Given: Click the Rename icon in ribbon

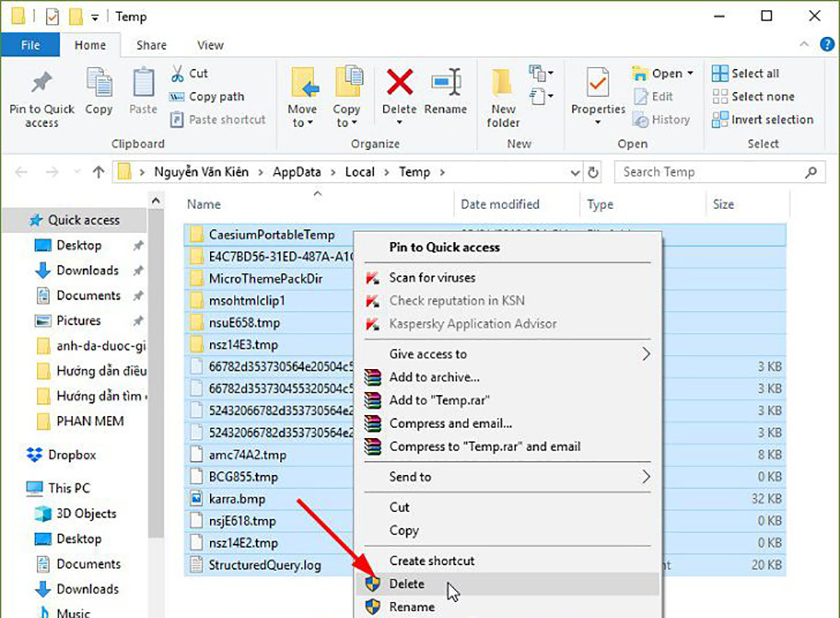Looking at the screenshot, I should pos(446,84).
